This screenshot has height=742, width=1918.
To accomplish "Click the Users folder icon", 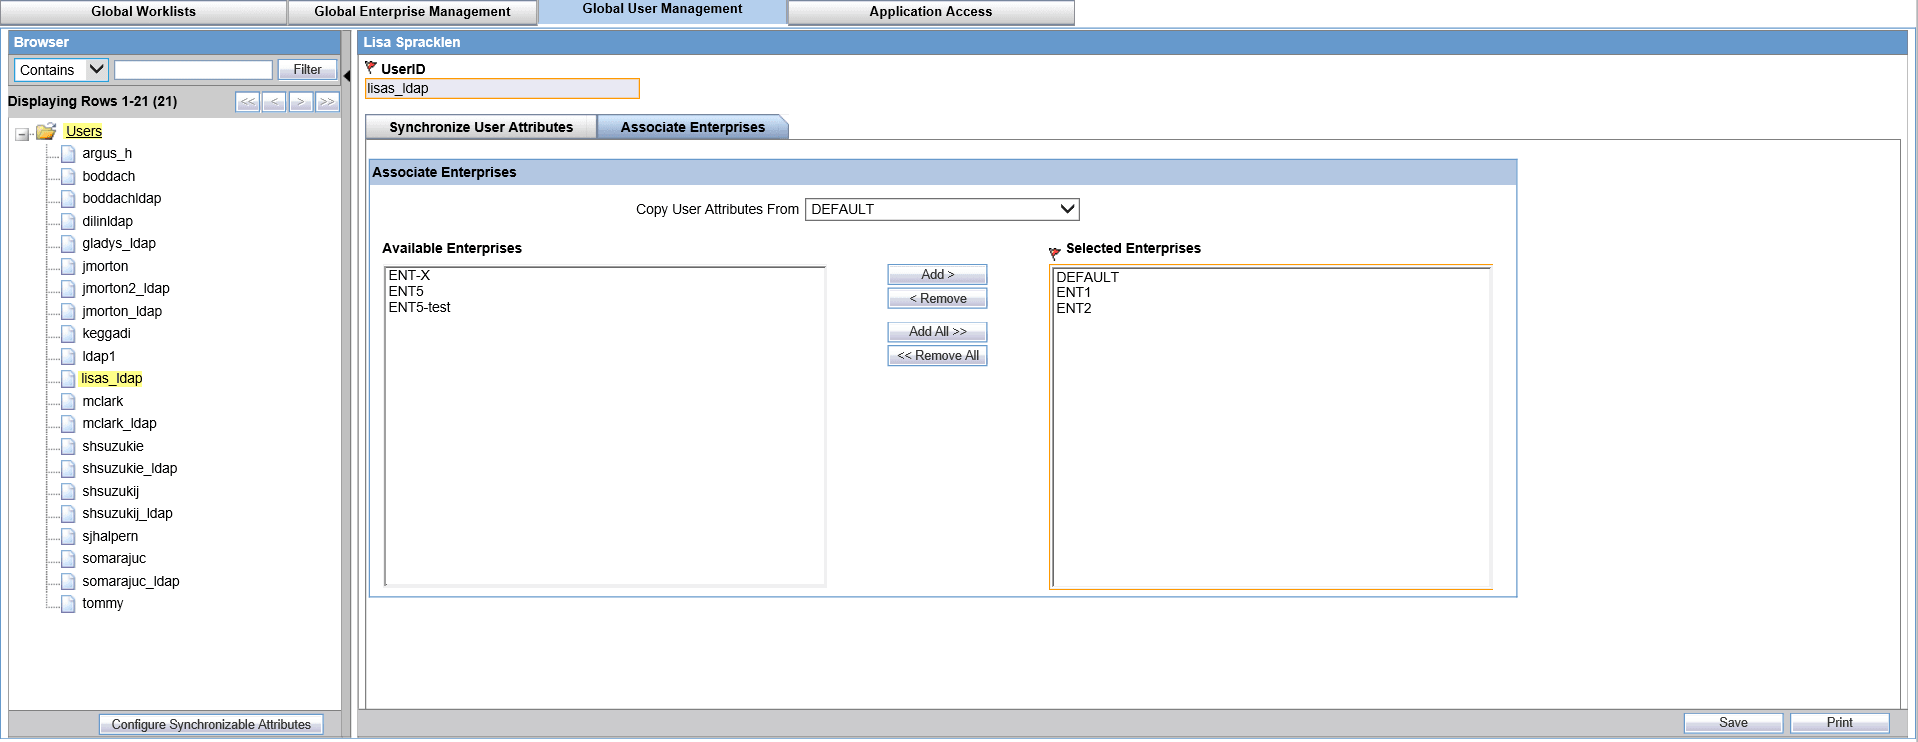I will pyautogui.click(x=46, y=132).
